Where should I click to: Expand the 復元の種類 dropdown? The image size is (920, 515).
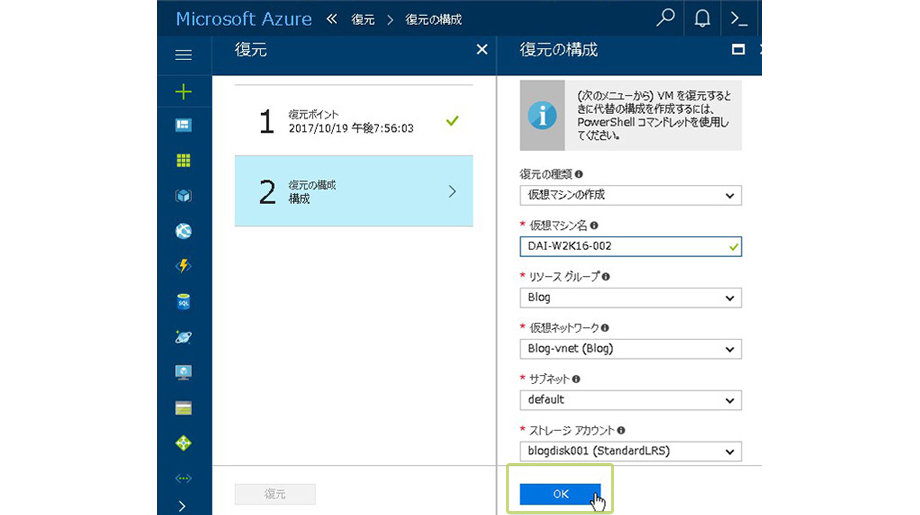coord(630,195)
